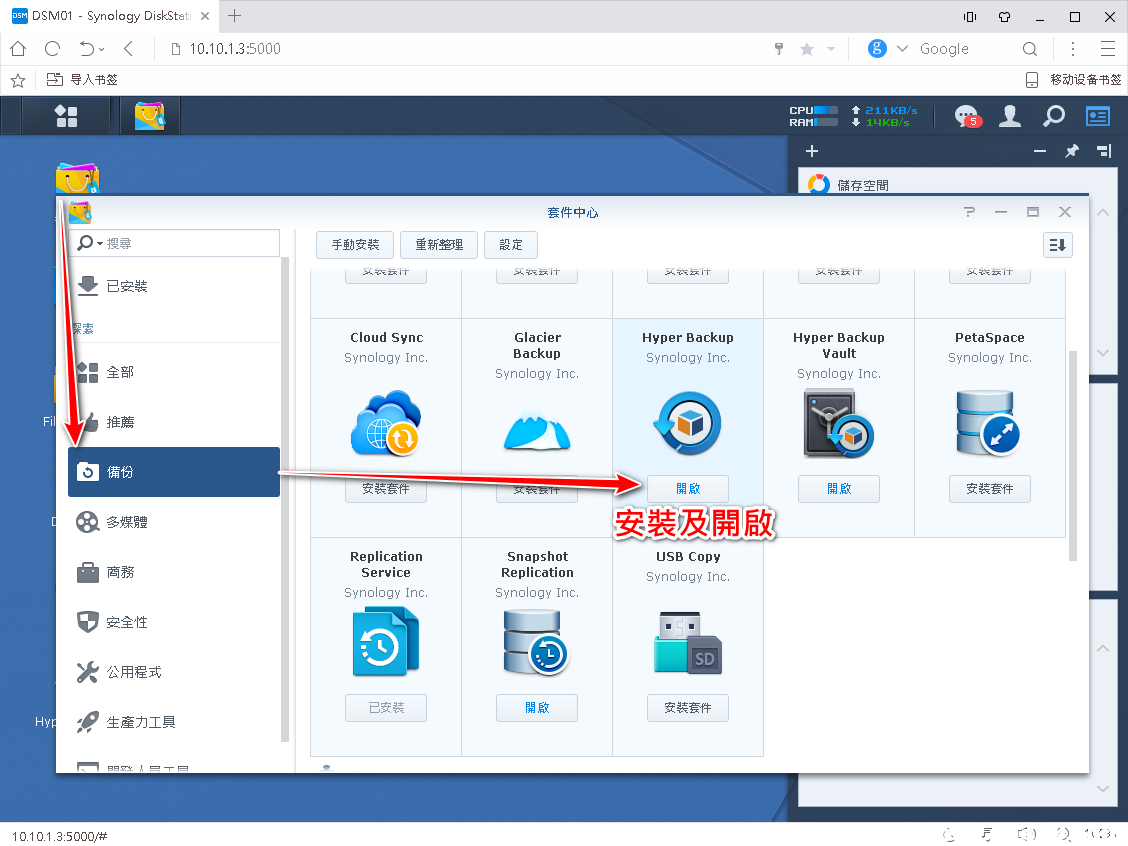Click 開啟 under Hyper Backup

click(687, 488)
